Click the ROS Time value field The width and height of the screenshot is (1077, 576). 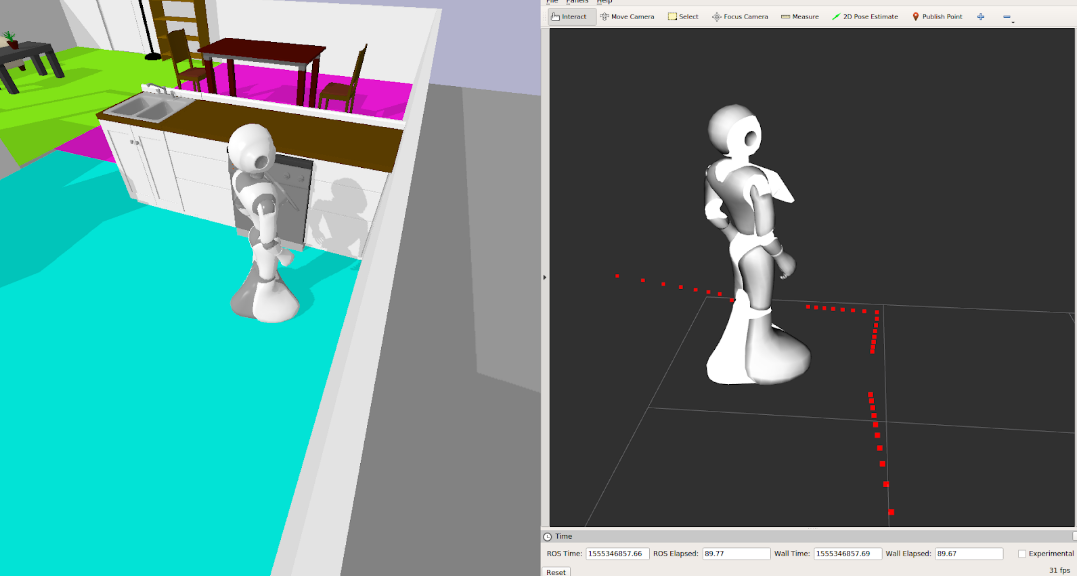(x=617, y=553)
